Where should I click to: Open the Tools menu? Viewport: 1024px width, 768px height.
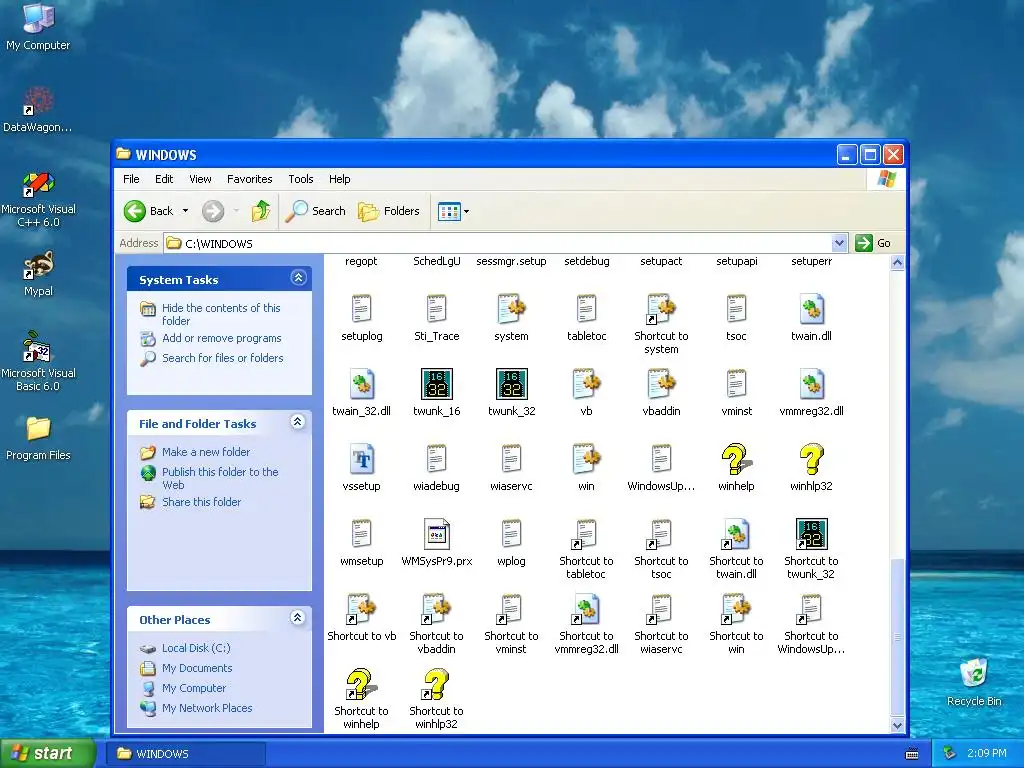pyautogui.click(x=300, y=179)
